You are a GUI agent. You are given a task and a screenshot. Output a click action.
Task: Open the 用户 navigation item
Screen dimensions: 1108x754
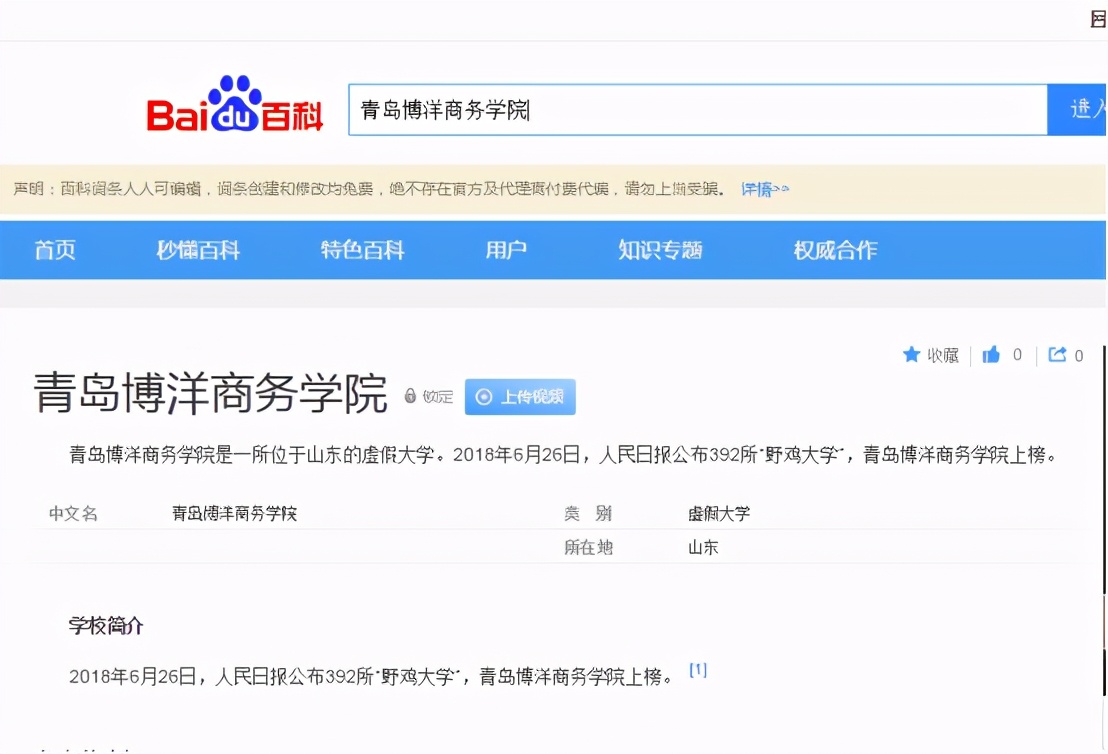click(509, 251)
